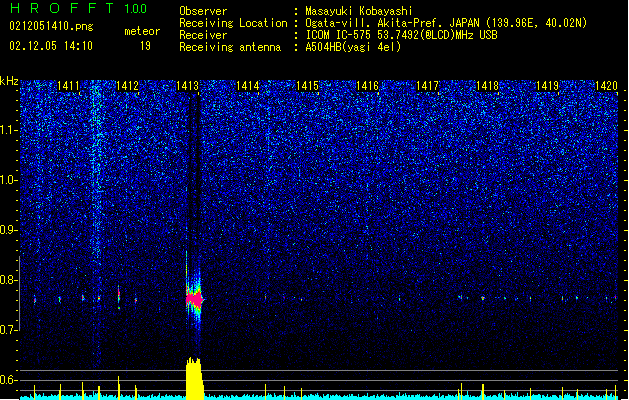Image resolution: width=629 pixels, height=400 pixels.
Task: Click the Receiver label
Action: coord(203,35)
